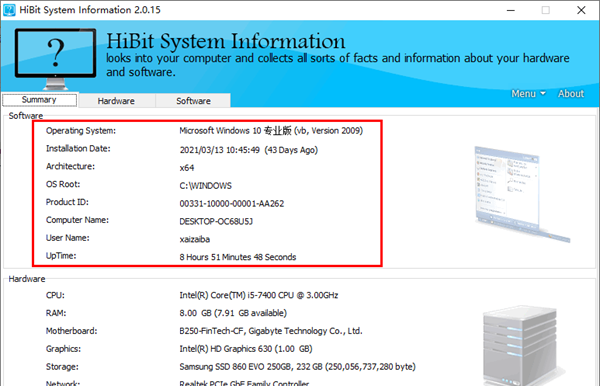Switch to the Software tab
This screenshot has height=386, width=600.
tap(193, 101)
